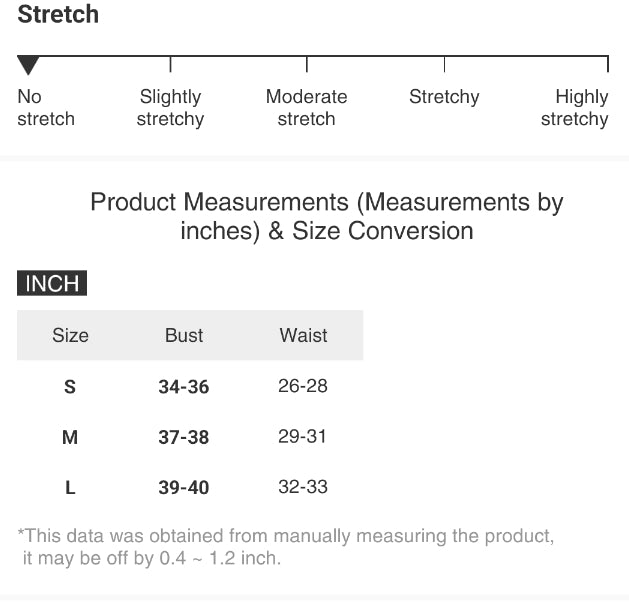Viewport: 629px width, 606px height.
Task: Select the size L row label
Action: (x=70, y=488)
